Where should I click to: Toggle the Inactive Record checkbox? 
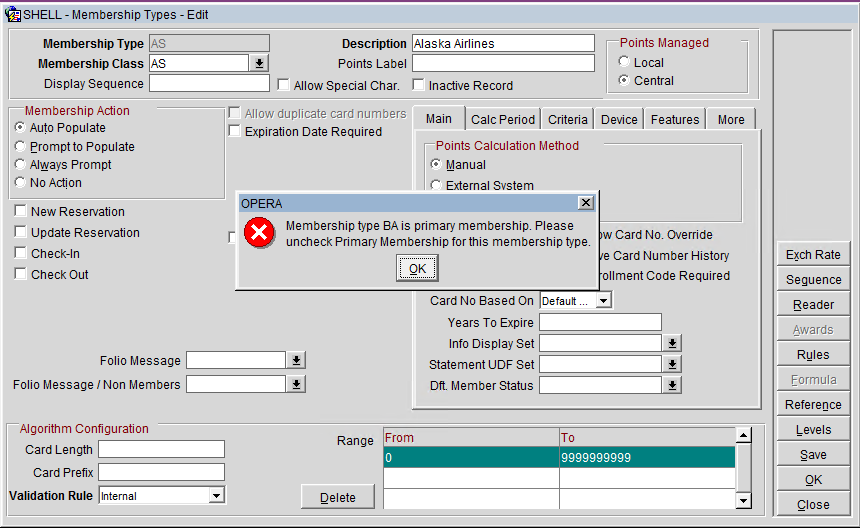[x=419, y=86]
